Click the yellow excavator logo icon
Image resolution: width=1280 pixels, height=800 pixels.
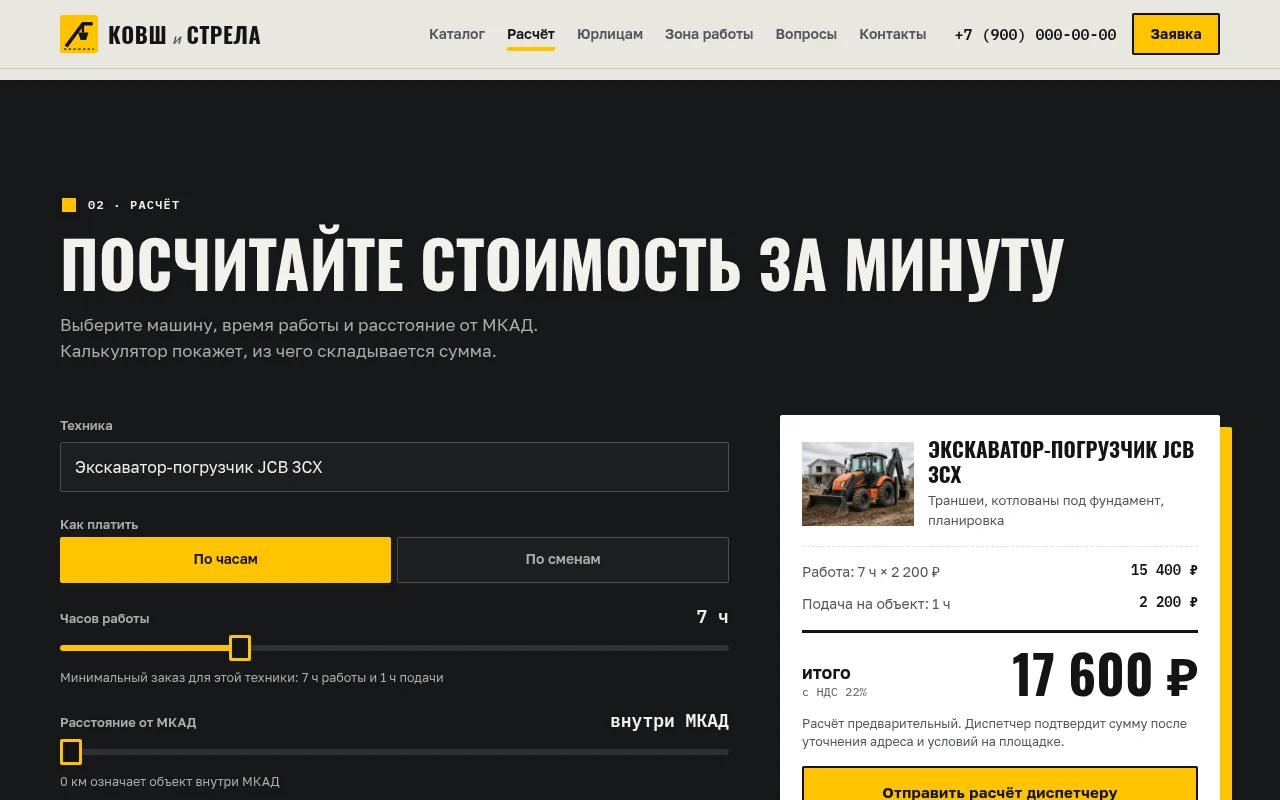click(x=79, y=34)
